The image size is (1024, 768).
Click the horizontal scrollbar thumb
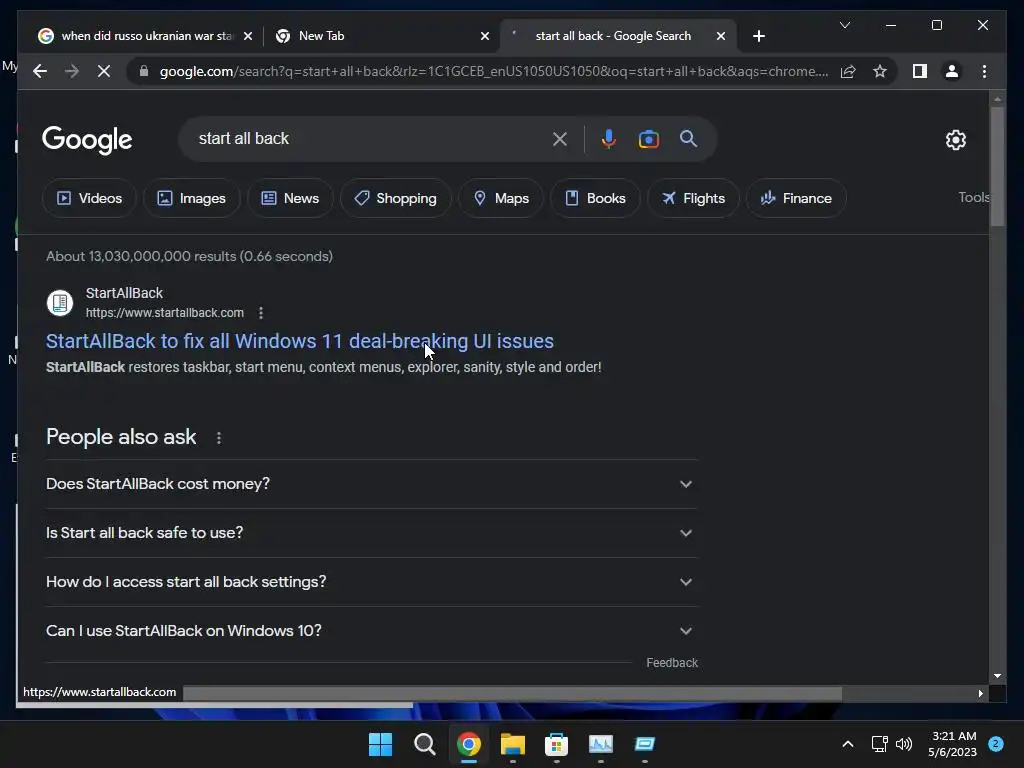tap(512, 694)
